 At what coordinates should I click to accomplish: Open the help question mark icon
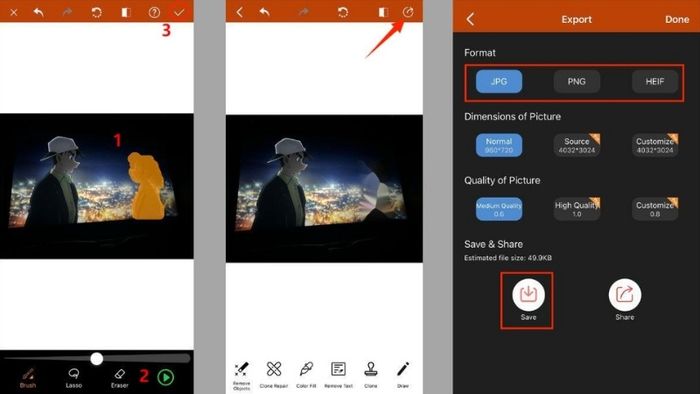tap(154, 12)
